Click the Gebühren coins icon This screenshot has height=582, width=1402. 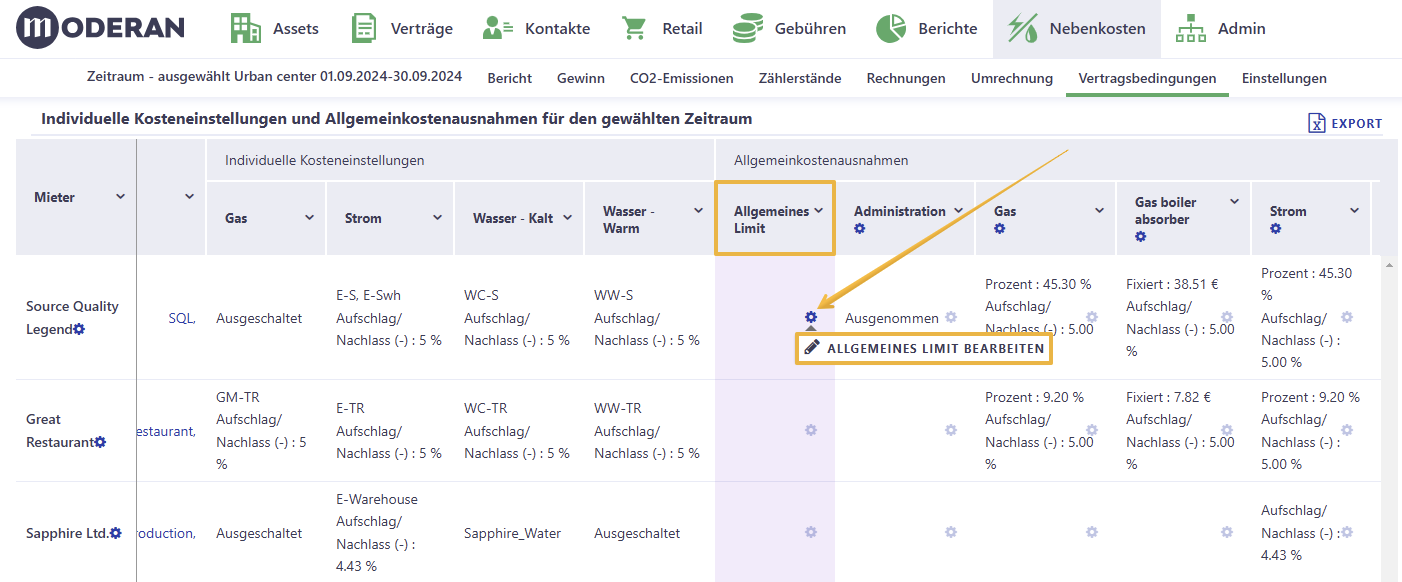click(747, 28)
